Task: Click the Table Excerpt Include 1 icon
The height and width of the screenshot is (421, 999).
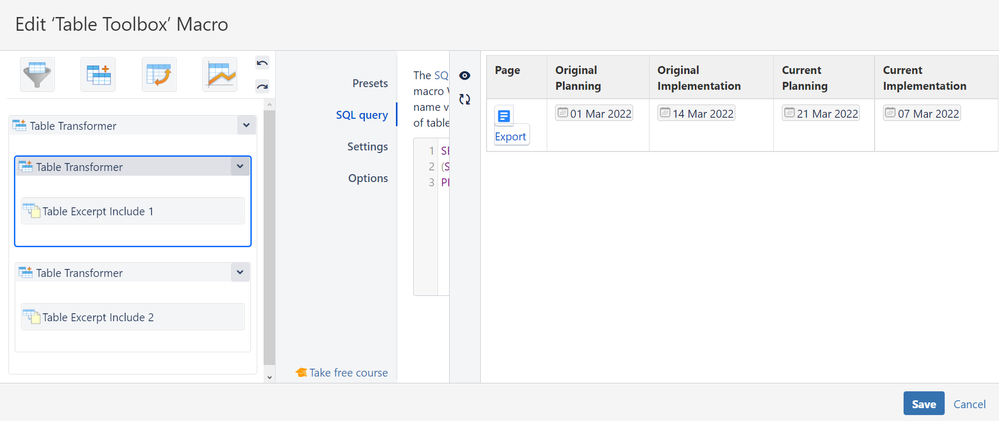Action: click(x=32, y=211)
